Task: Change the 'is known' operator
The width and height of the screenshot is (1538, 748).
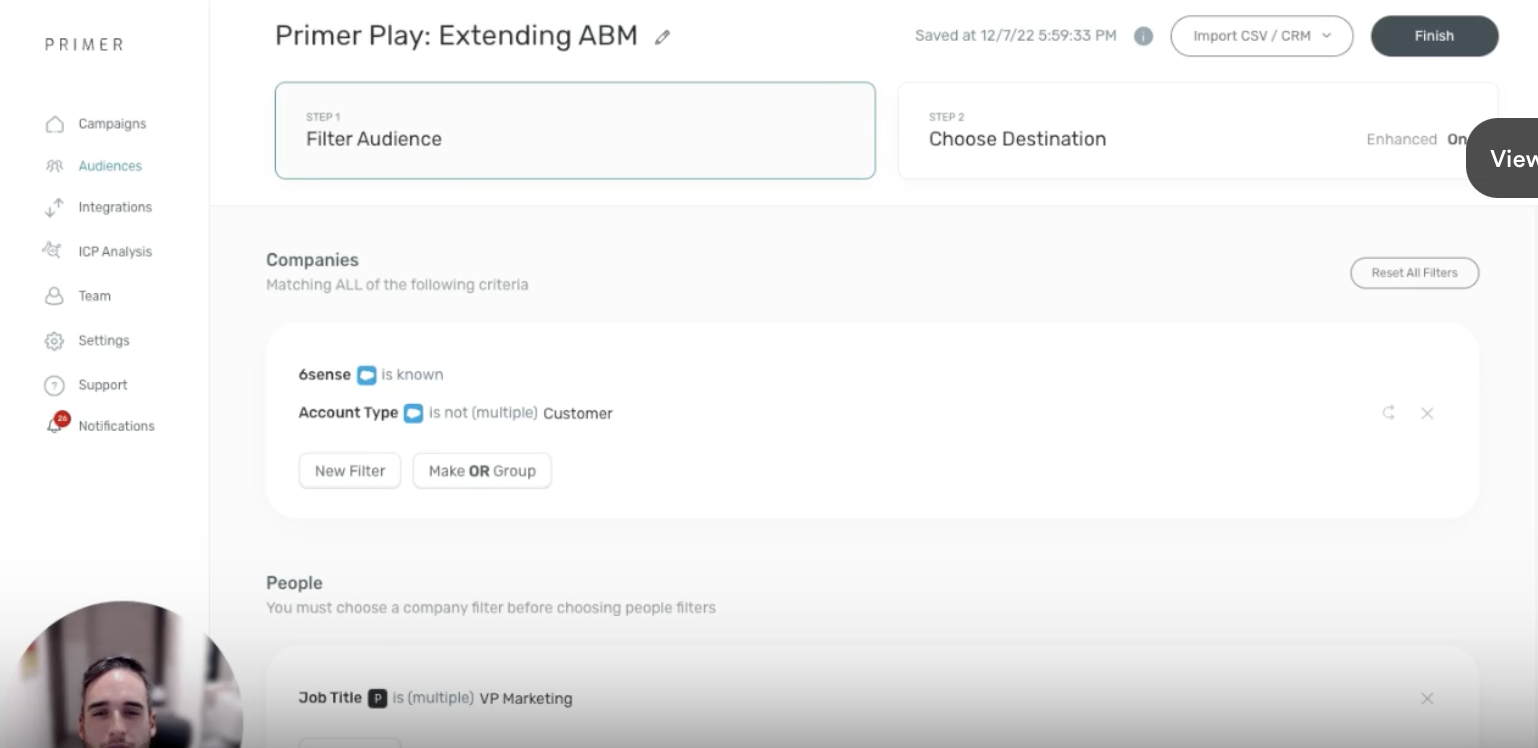Action: tap(412, 375)
